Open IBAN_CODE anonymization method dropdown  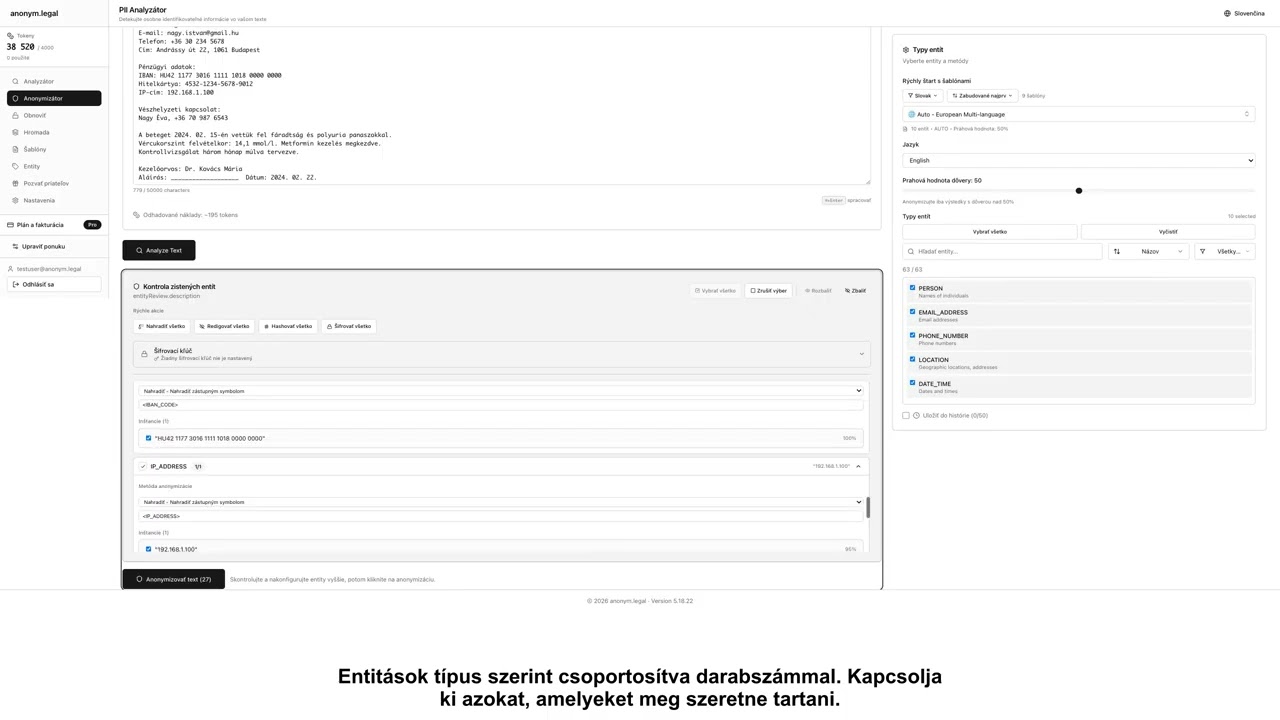point(501,391)
